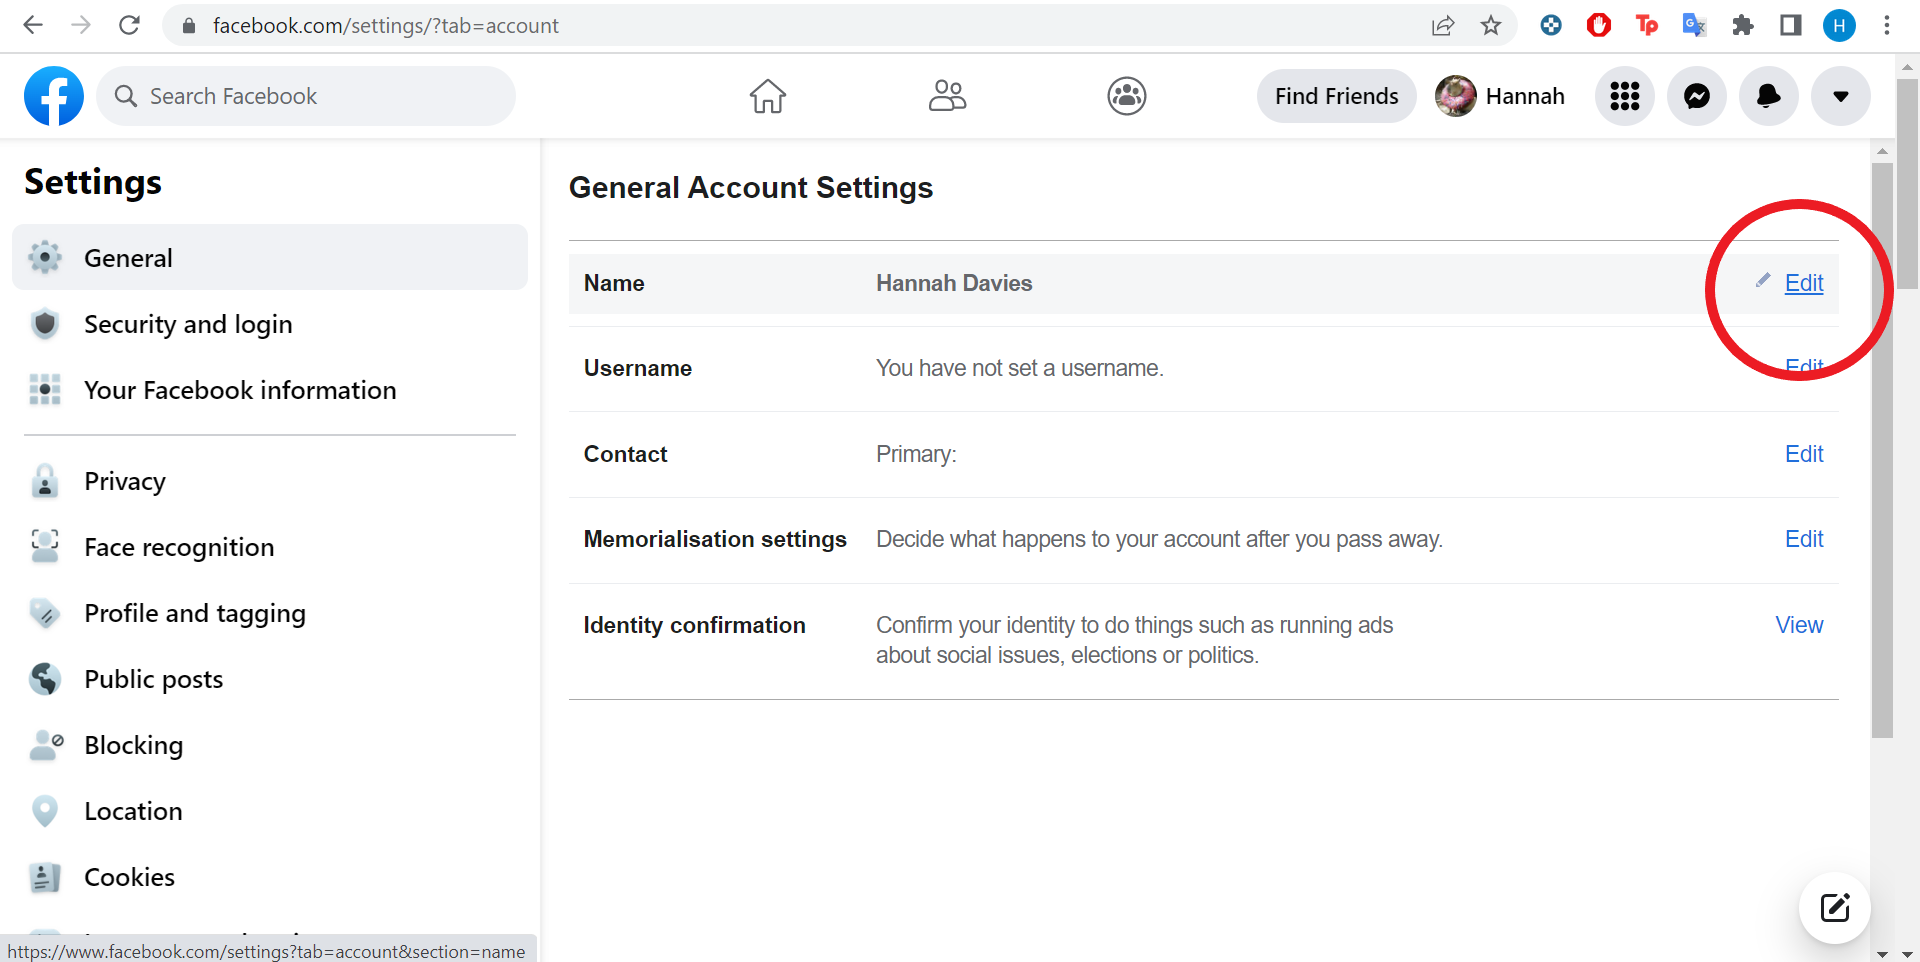Open the Friends icon in top navigation
1920x962 pixels.
[947, 96]
